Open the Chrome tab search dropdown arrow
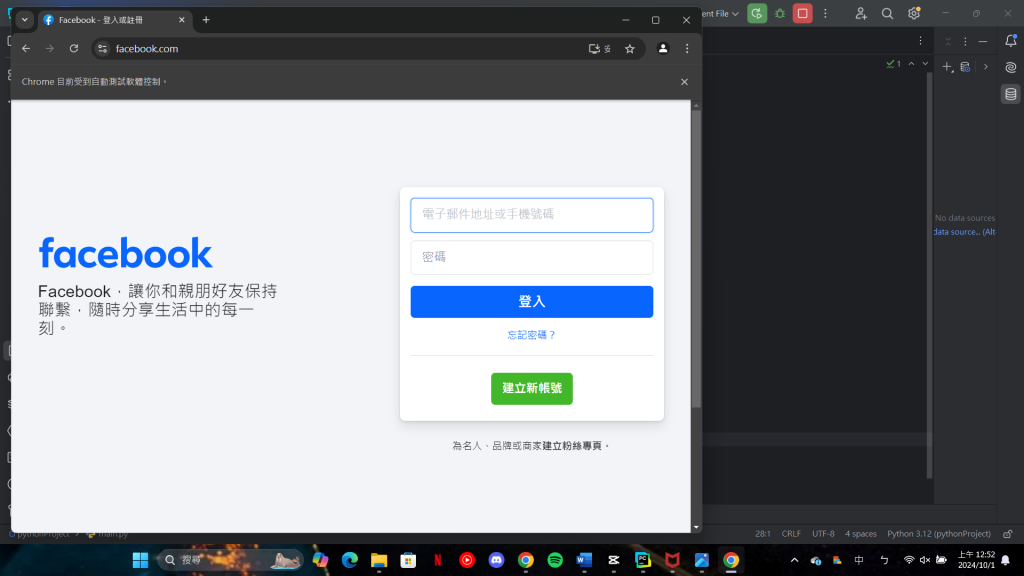 [25, 20]
